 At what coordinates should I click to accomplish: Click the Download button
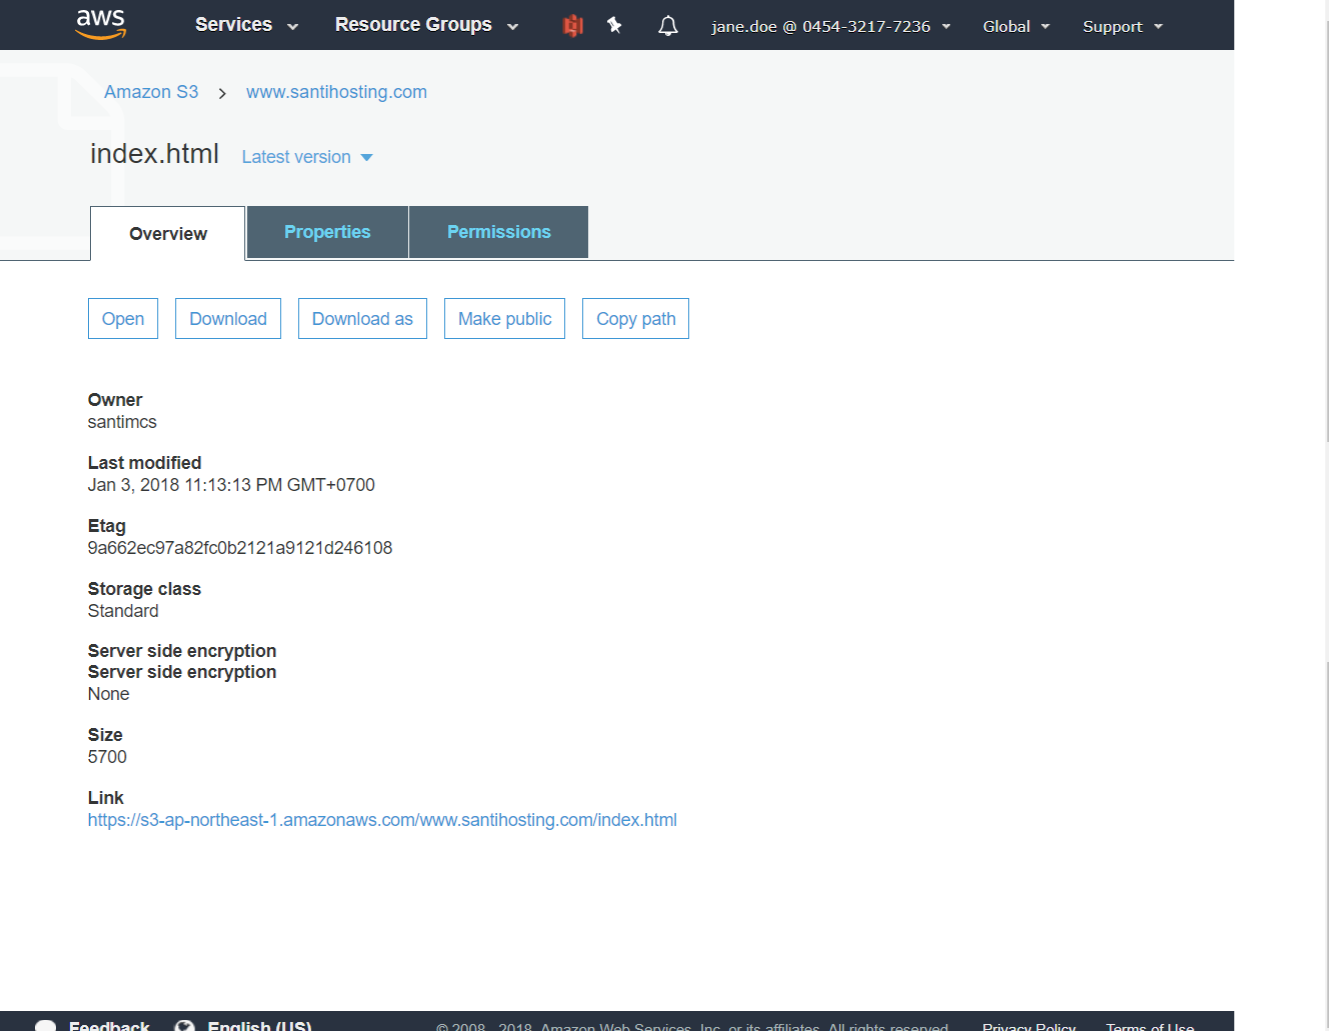pyautogui.click(x=228, y=319)
